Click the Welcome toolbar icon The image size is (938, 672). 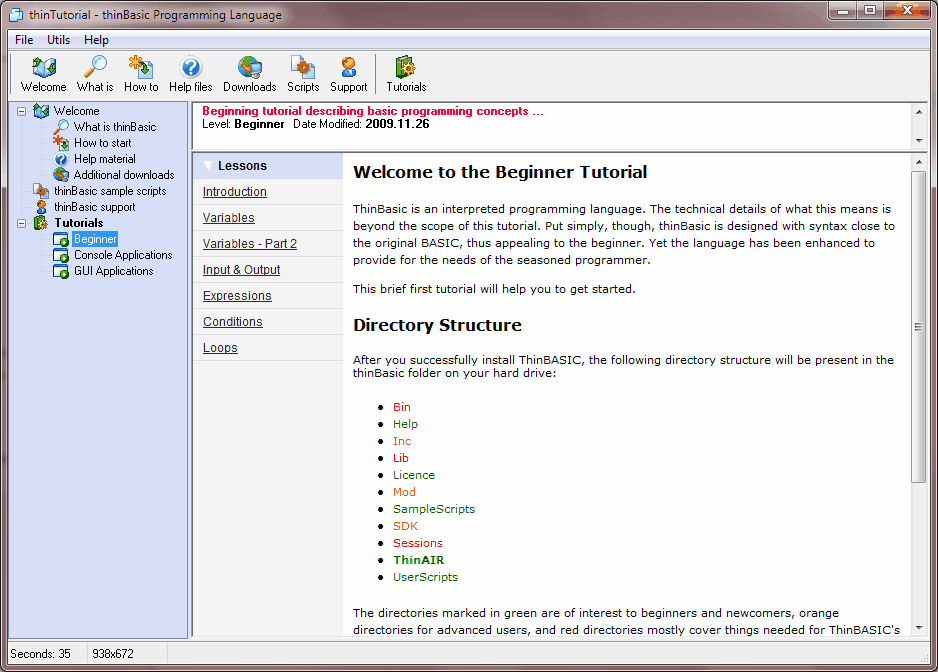(44, 68)
